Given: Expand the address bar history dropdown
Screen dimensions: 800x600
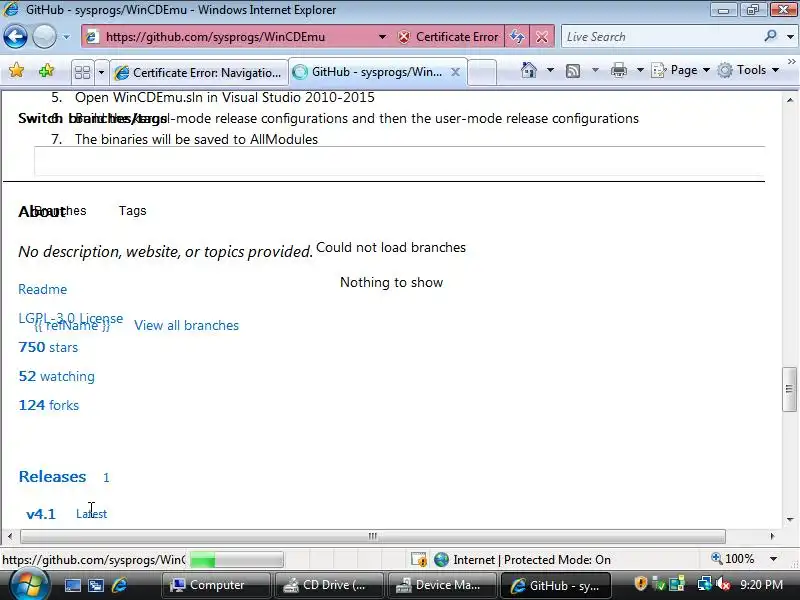Looking at the screenshot, I should (382, 37).
